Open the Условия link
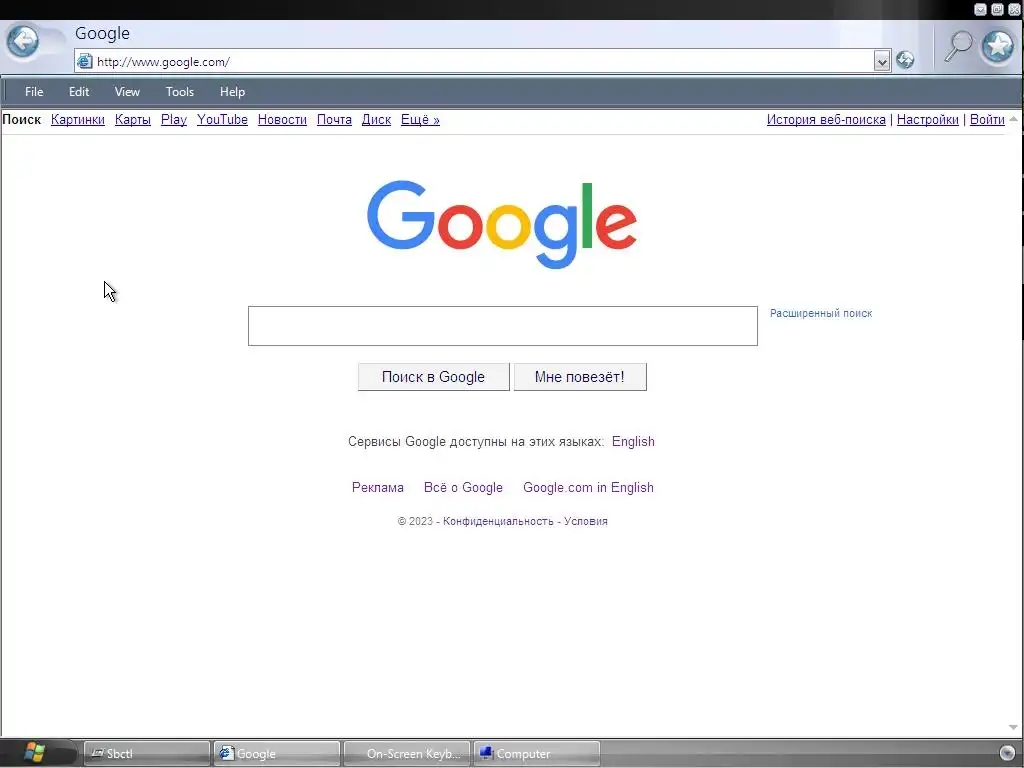The height and width of the screenshot is (768, 1024). tap(586, 521)
